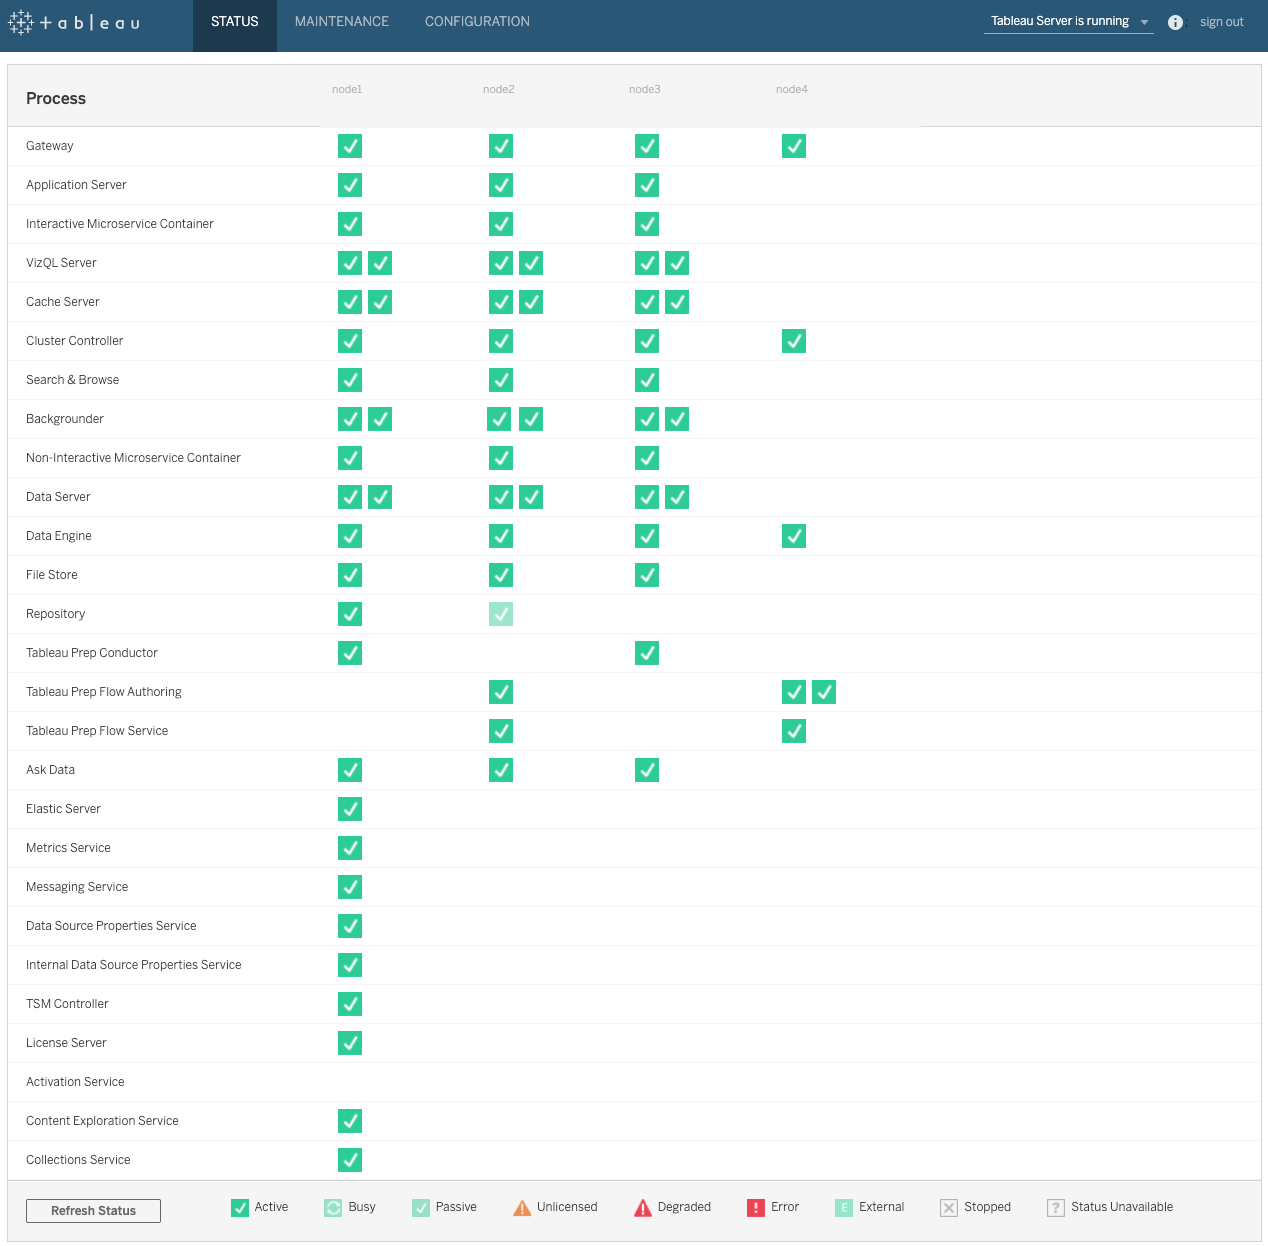Open the Tableau Server is running dropdown

[x=1069, y=21]
